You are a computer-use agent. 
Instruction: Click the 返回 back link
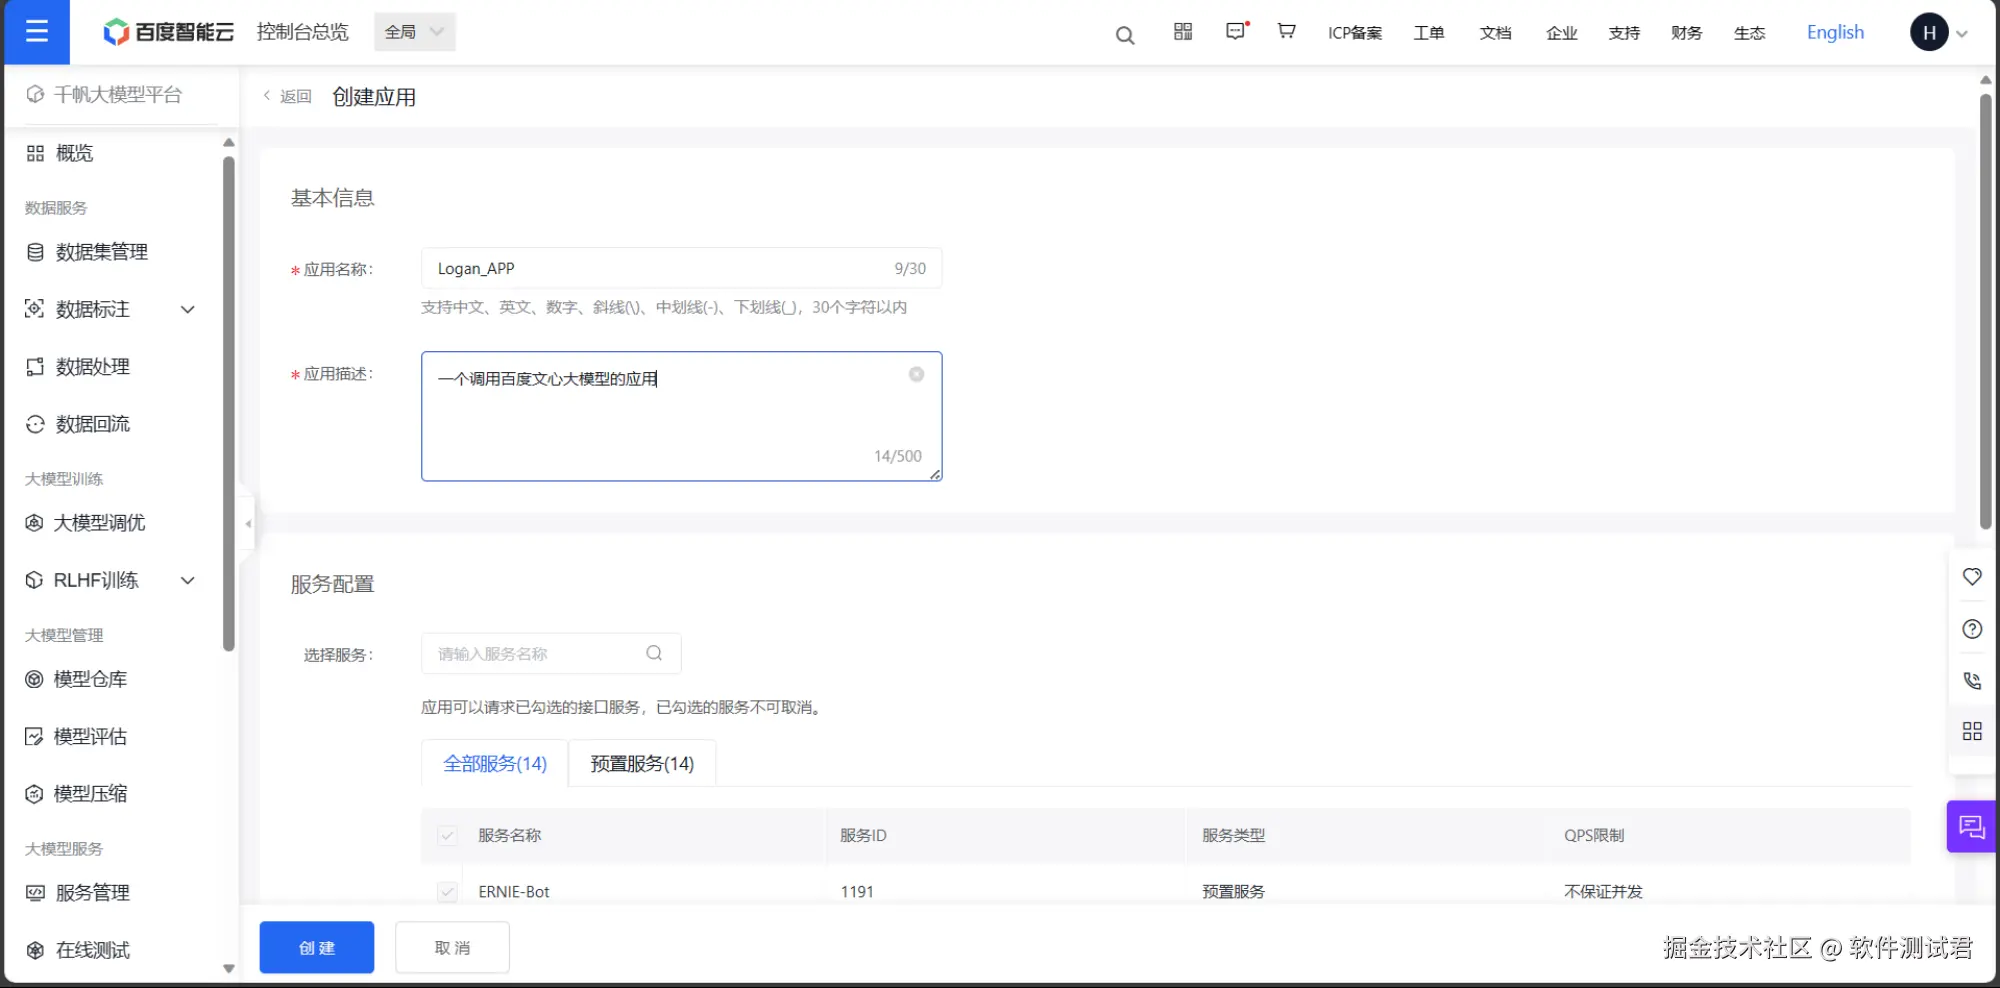coord(288,96)
